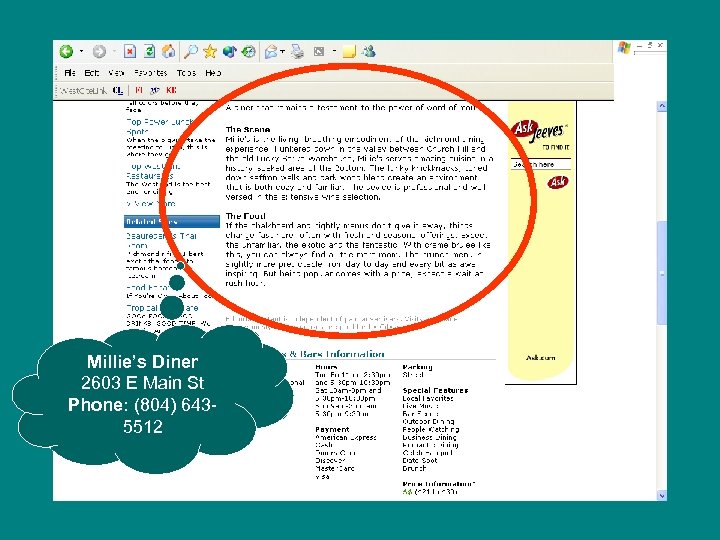Open the Ask.com link in yellow ad
The height and width of the screenshot is (540, 720).
point(540,358)
